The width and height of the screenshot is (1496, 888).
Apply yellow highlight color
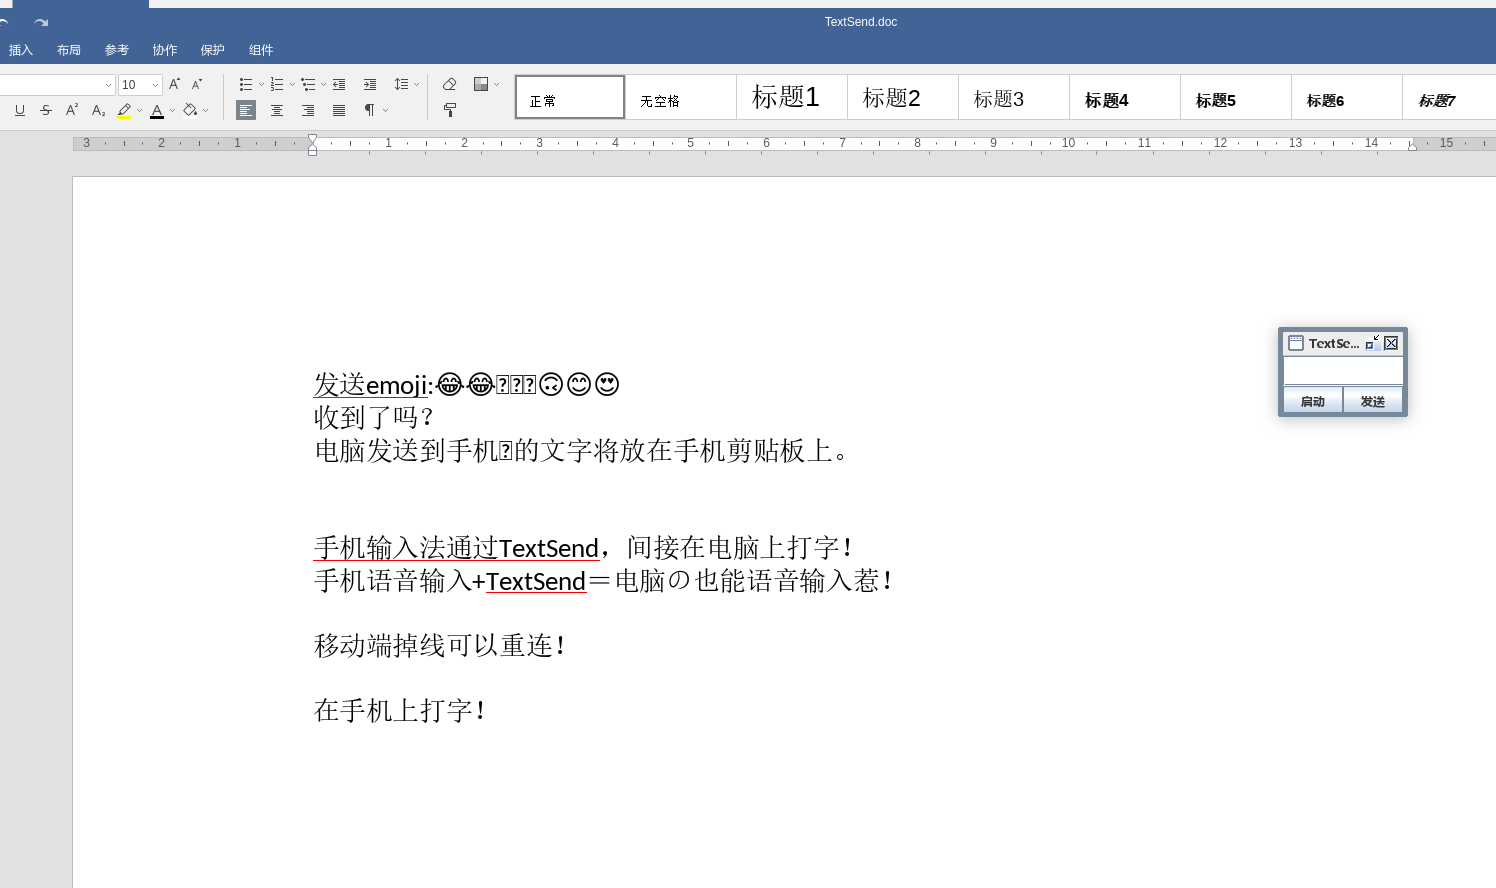pos(124,110)
